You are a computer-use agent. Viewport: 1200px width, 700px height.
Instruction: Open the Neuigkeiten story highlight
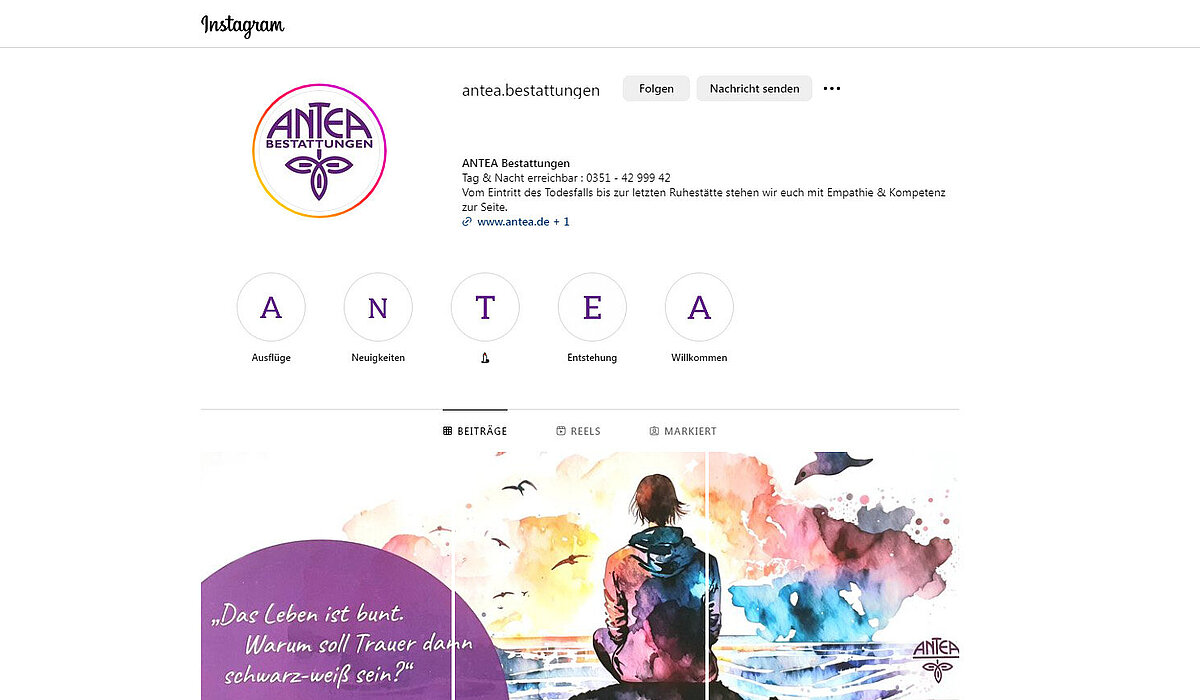[378, 307]
